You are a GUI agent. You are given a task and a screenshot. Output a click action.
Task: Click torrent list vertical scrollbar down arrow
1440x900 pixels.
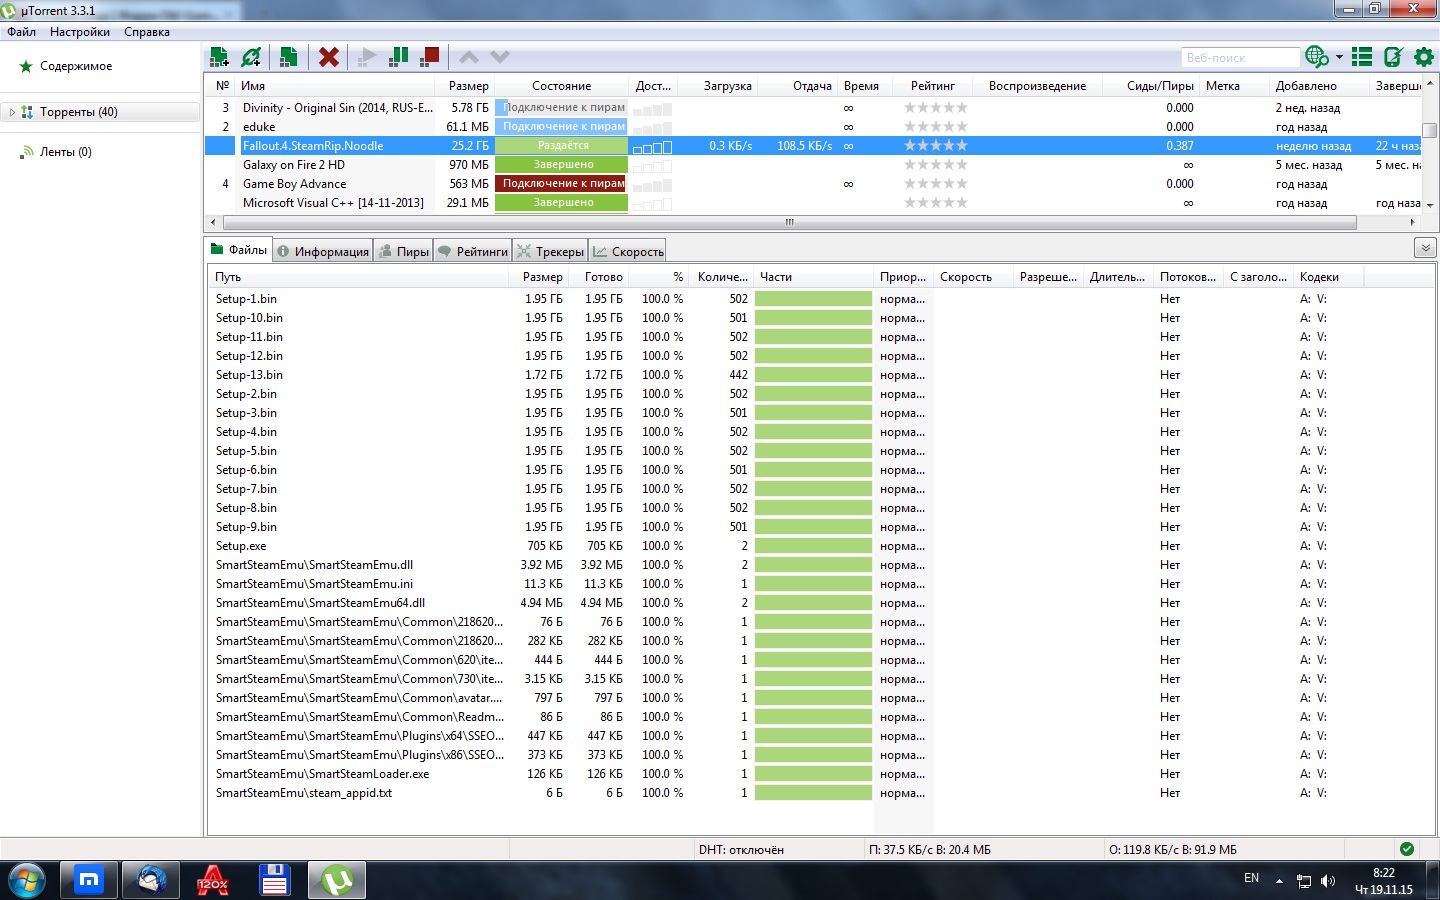[x=1430, y=205]
